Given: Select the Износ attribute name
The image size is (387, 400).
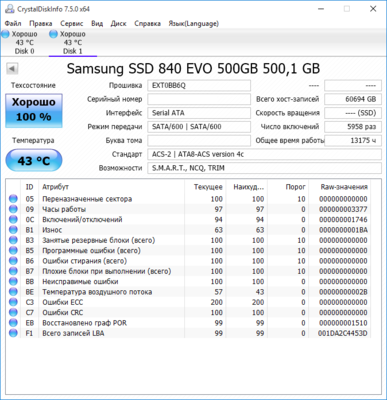Looking at the screenshot, I should 52,230.
